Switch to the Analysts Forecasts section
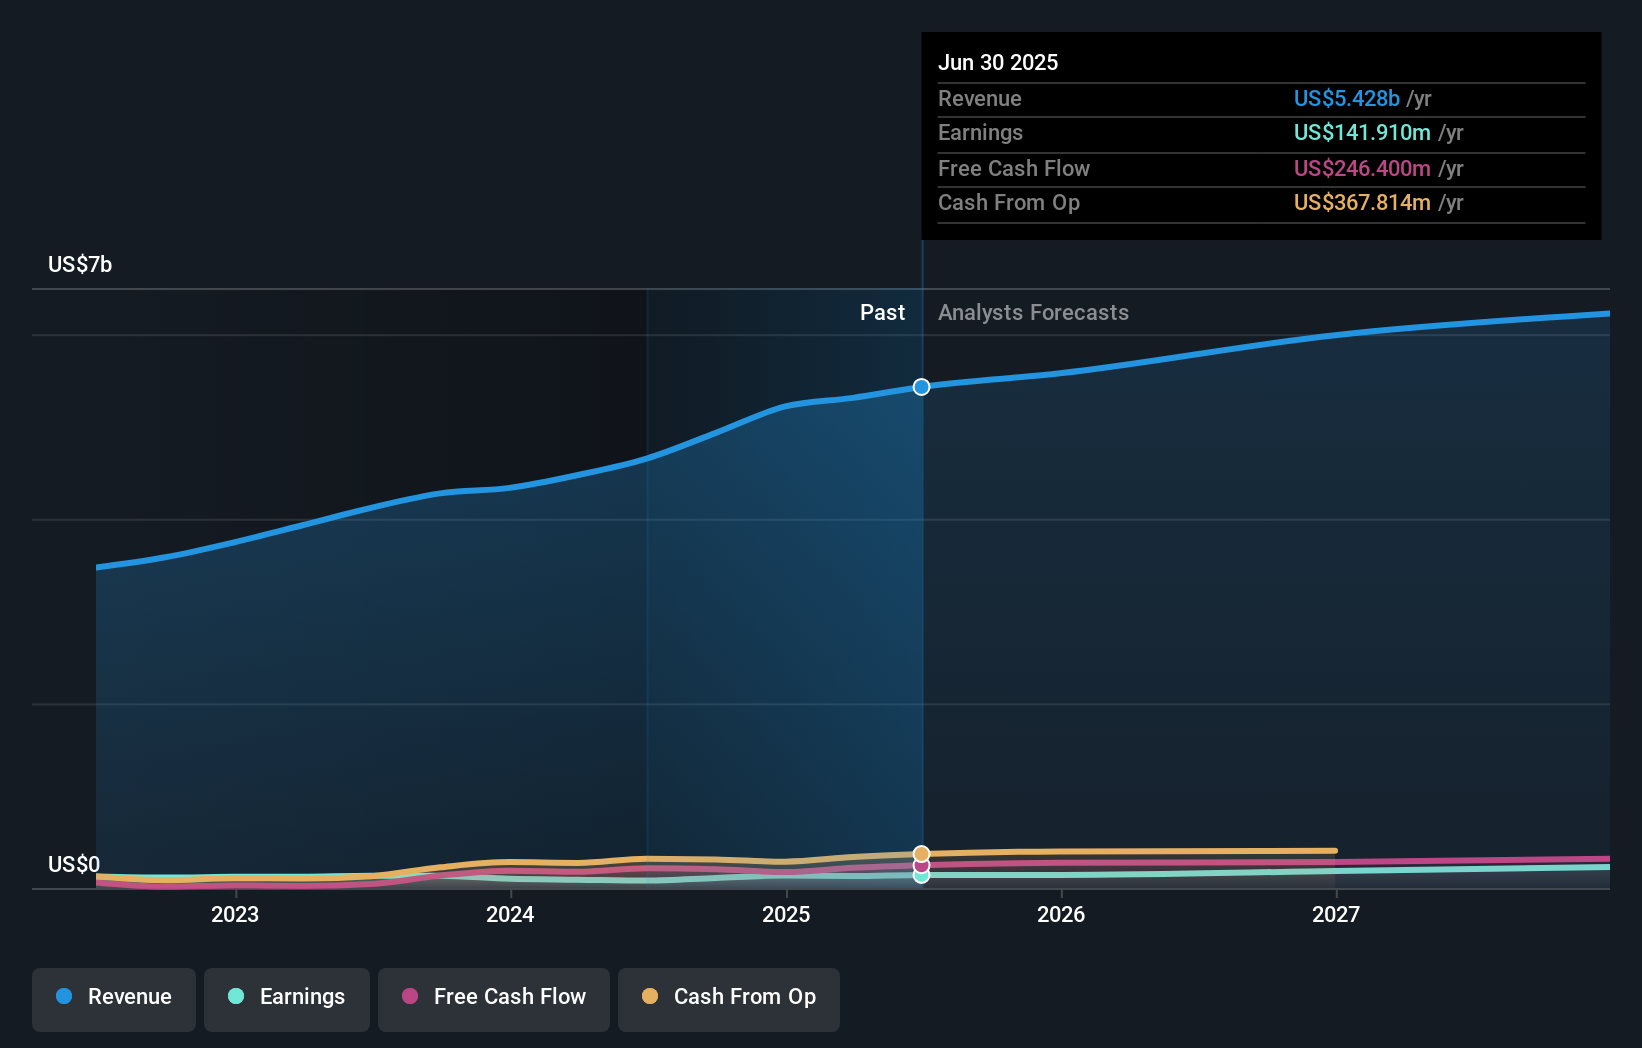The height and width of the screenshot is (1048, 1642). click(x=1033, y=312)
